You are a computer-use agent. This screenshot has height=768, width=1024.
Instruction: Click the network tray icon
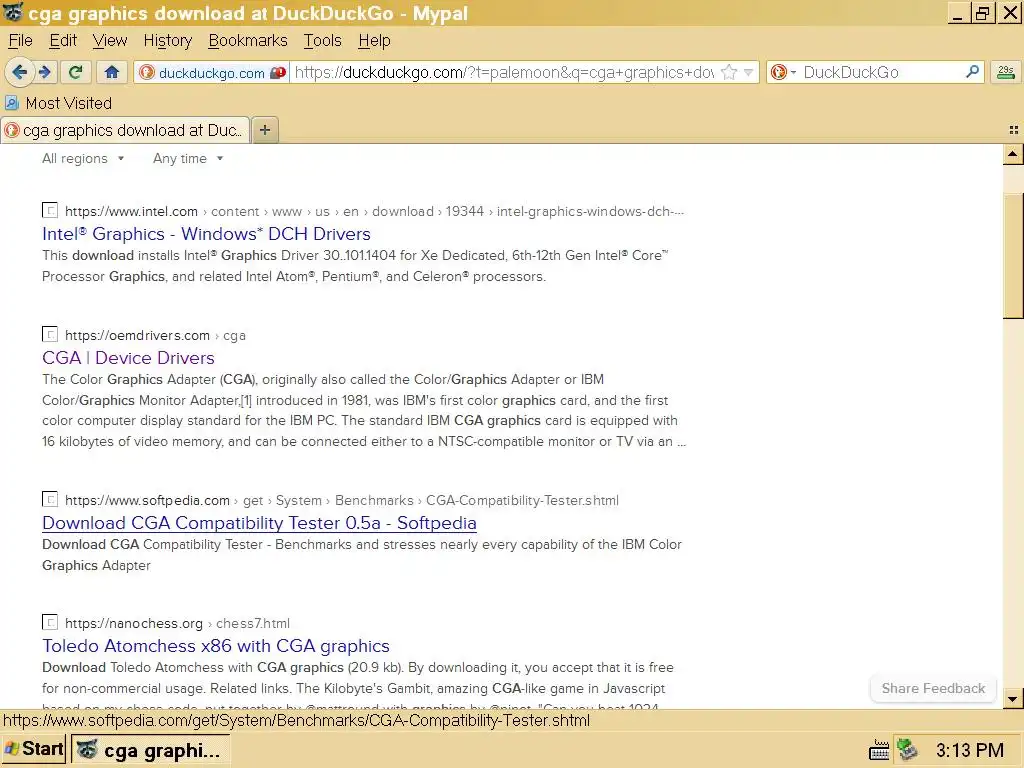[907, 750]
